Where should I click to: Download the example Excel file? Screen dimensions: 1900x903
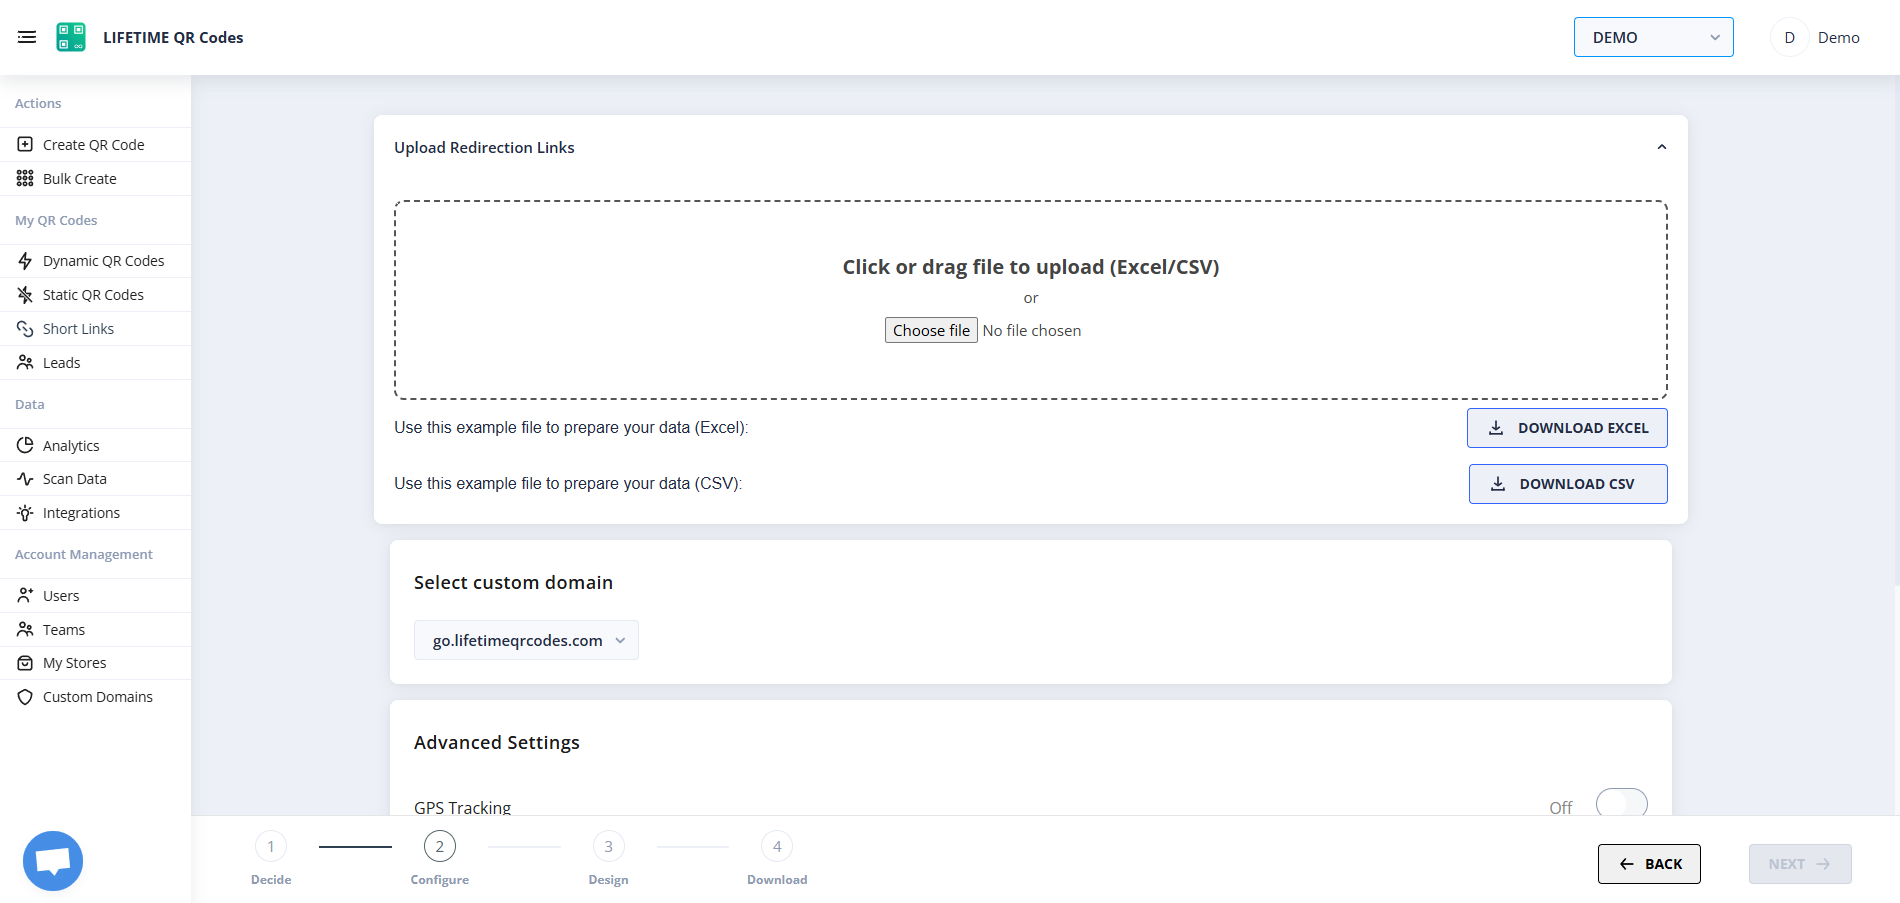pos(1567,428)
